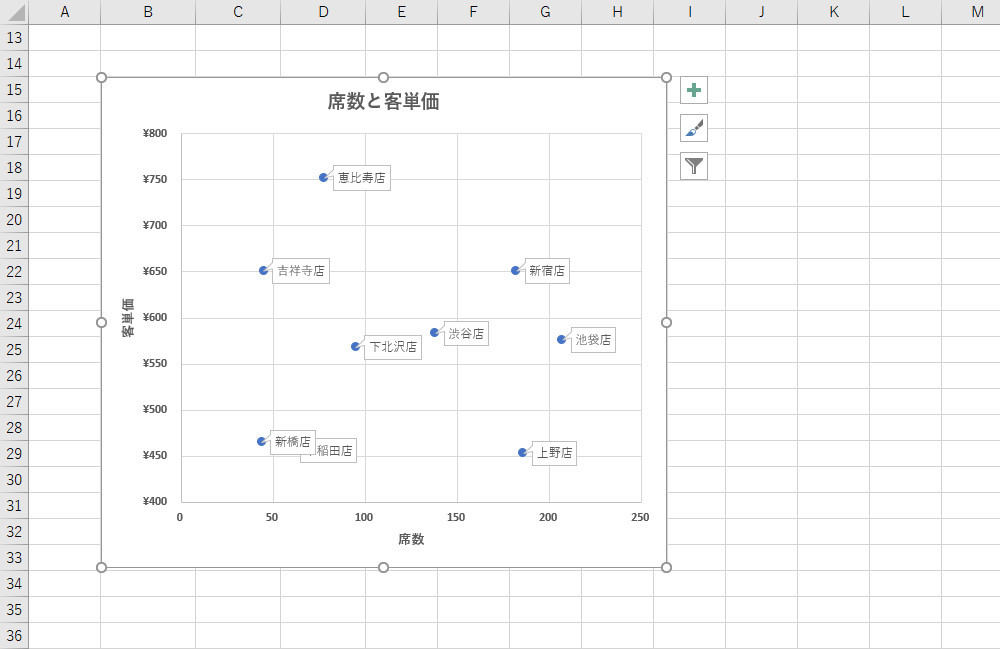Select row 24 header

click(x=14, y=324)
